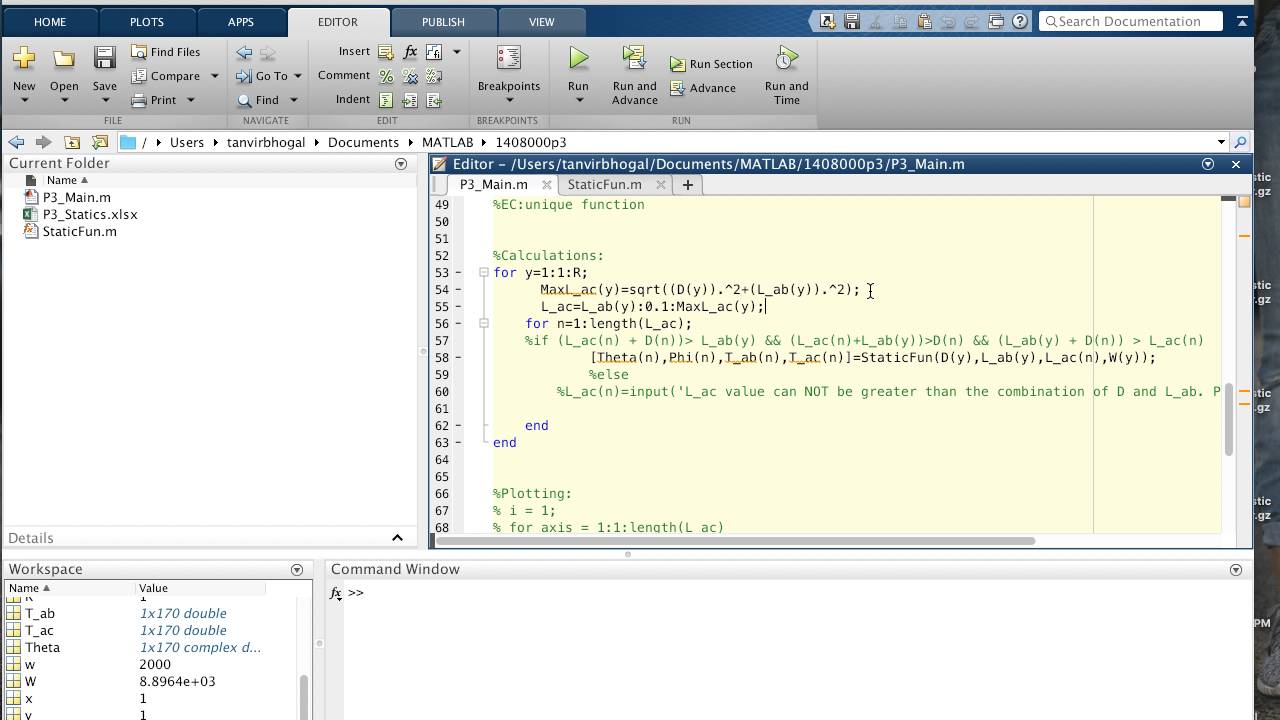Image resolution: width=1280 pixels, height=720 pixels.
Task: Click Run and Time
Action: (x=787, y=75)
